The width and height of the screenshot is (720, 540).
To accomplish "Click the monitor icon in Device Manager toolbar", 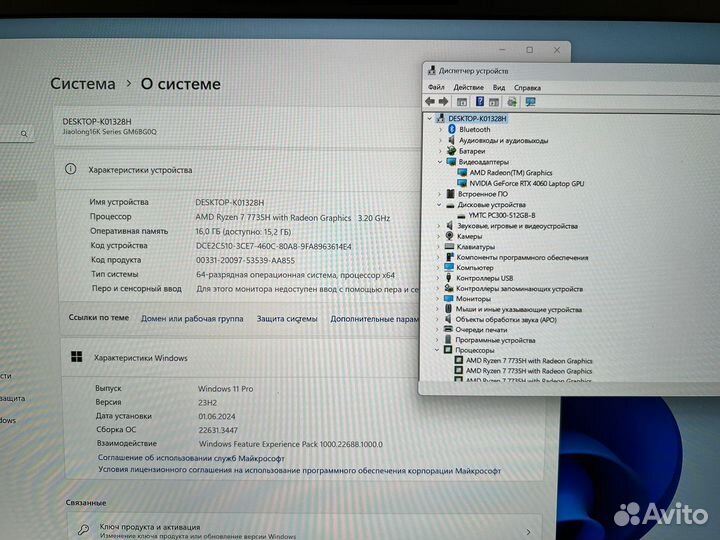I will click(x=530, y=102).
